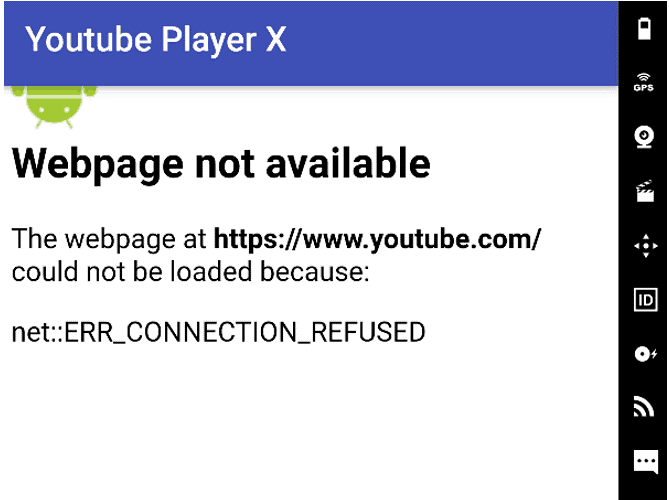Open the four-arrow remote control widget
Image resolution: width=669 pixels, height=500 pixels.
point(646,246)
